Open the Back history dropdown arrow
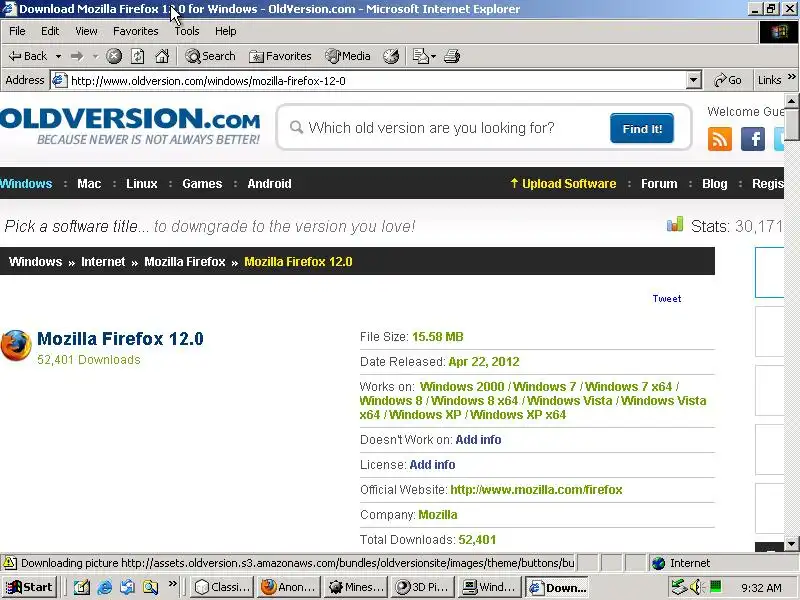This screenshot has width=800, height=600. coord(58,56)
